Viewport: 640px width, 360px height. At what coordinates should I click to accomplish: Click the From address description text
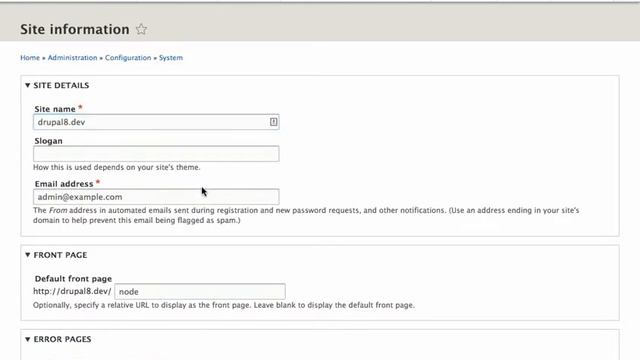(306, 216)
